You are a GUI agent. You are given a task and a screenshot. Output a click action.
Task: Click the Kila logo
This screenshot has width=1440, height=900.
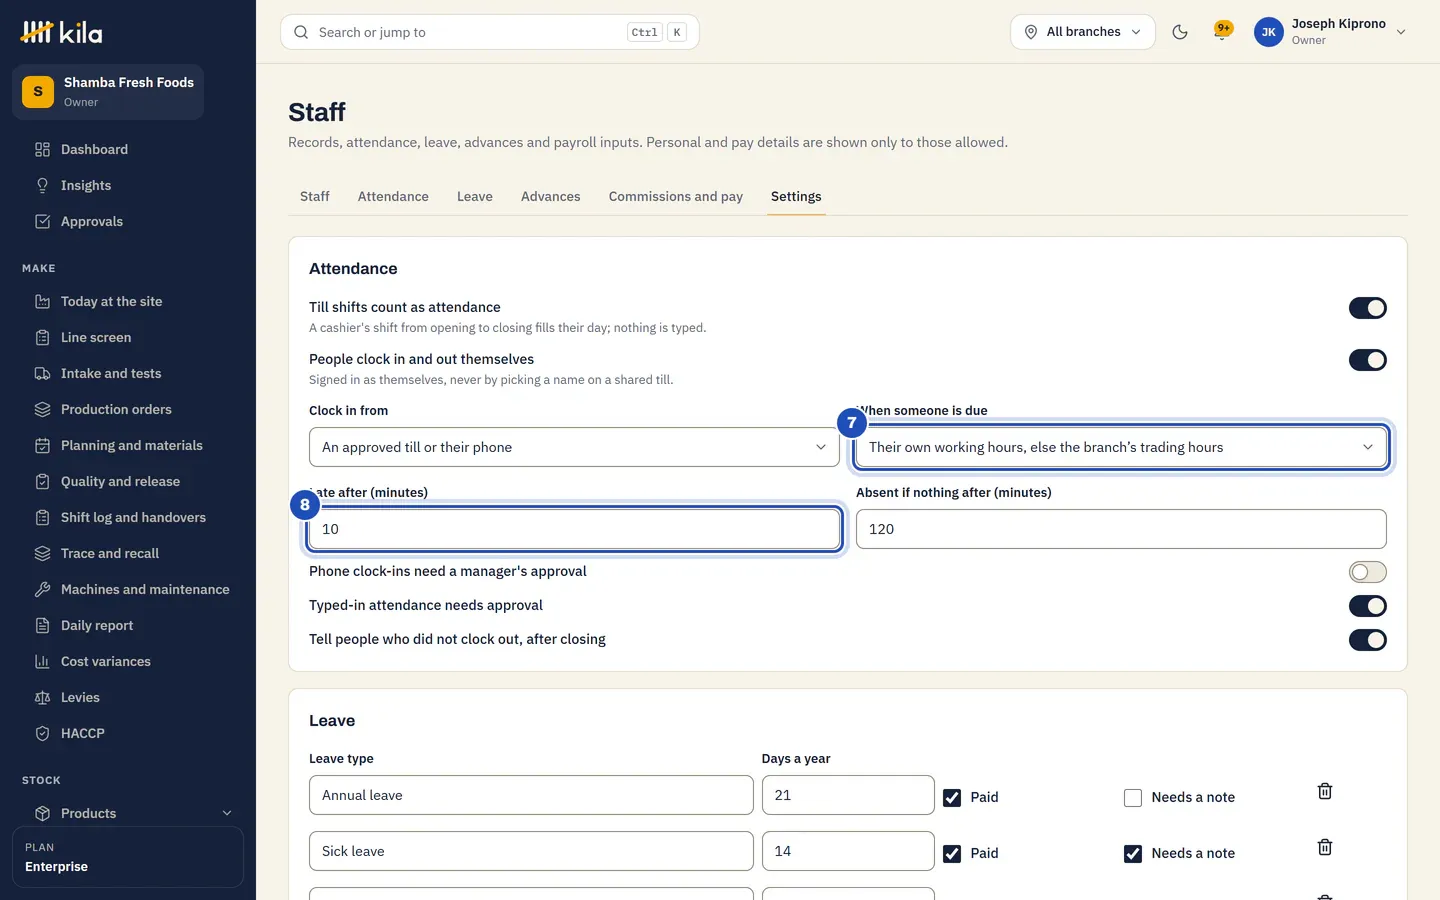62,32
